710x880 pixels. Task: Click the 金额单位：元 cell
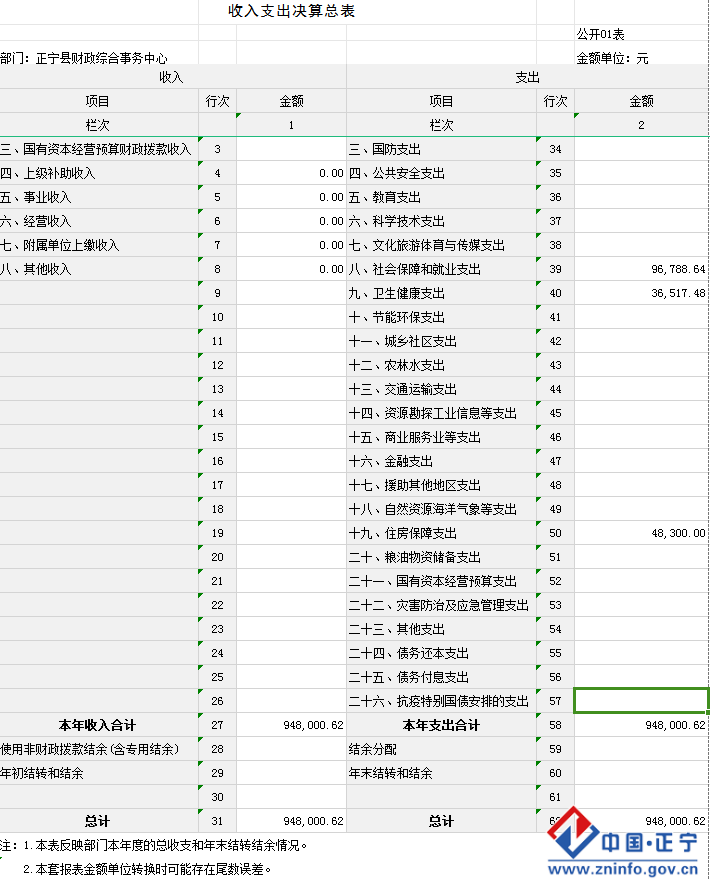point(612,58)
